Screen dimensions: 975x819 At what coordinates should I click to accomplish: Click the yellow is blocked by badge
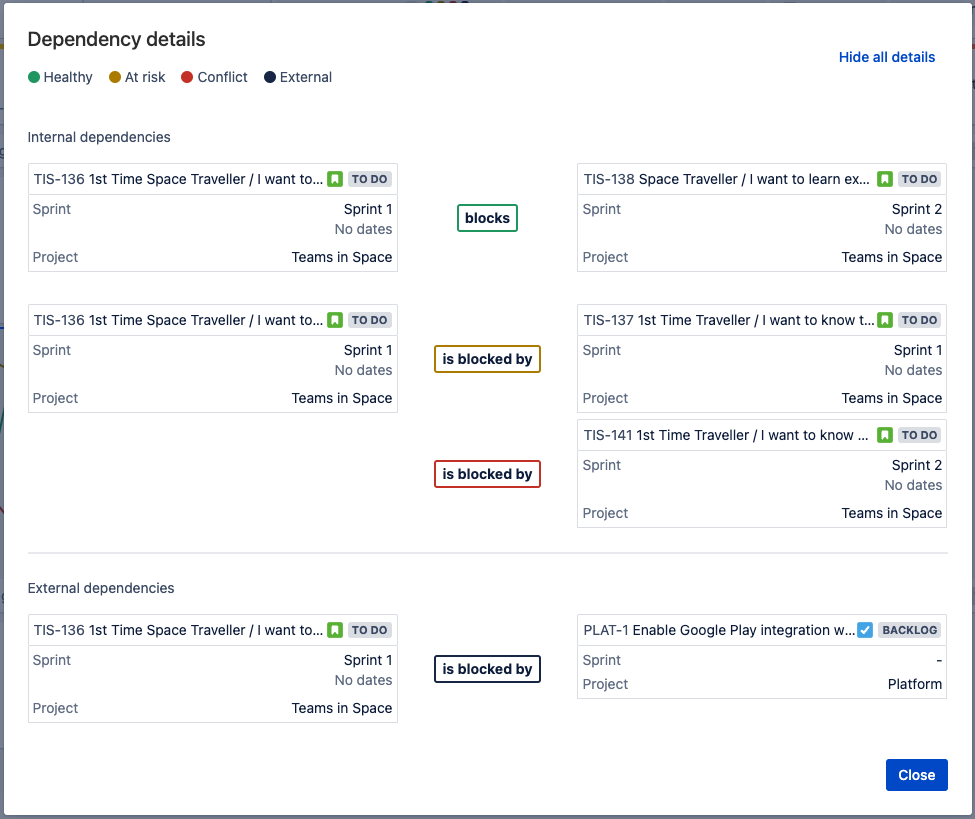coord(487,358)
